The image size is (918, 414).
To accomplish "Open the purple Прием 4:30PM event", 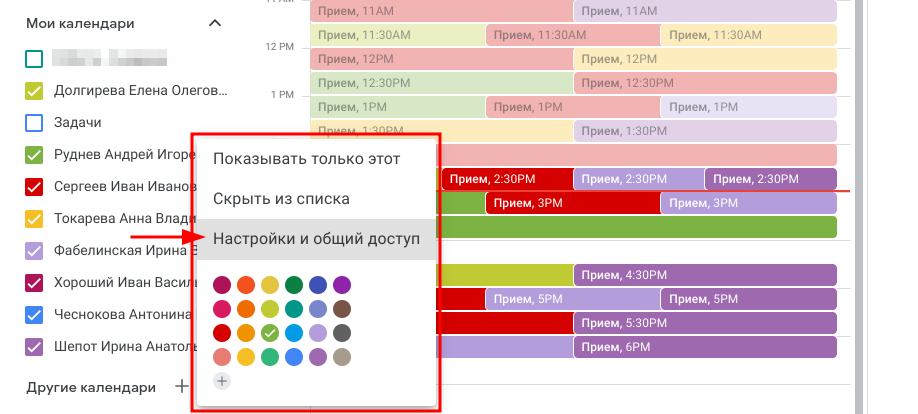I will click(x=704, y=275).
